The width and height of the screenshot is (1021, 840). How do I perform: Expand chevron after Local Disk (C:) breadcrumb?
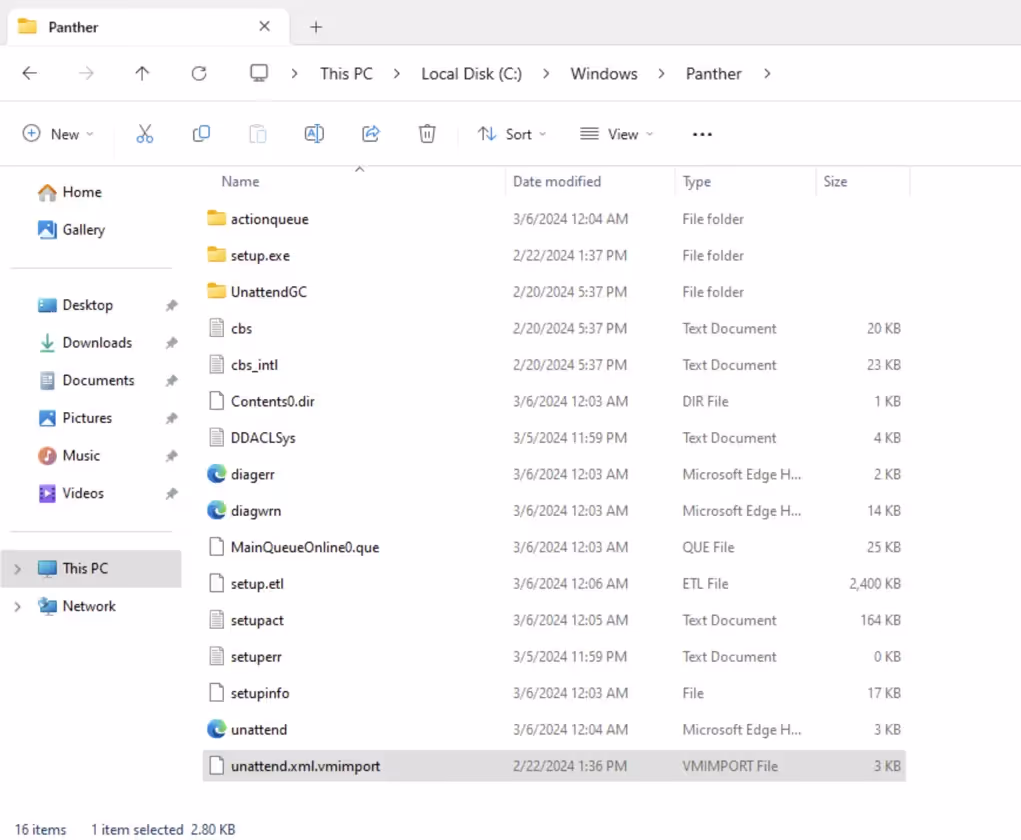[x=546, y=74]
